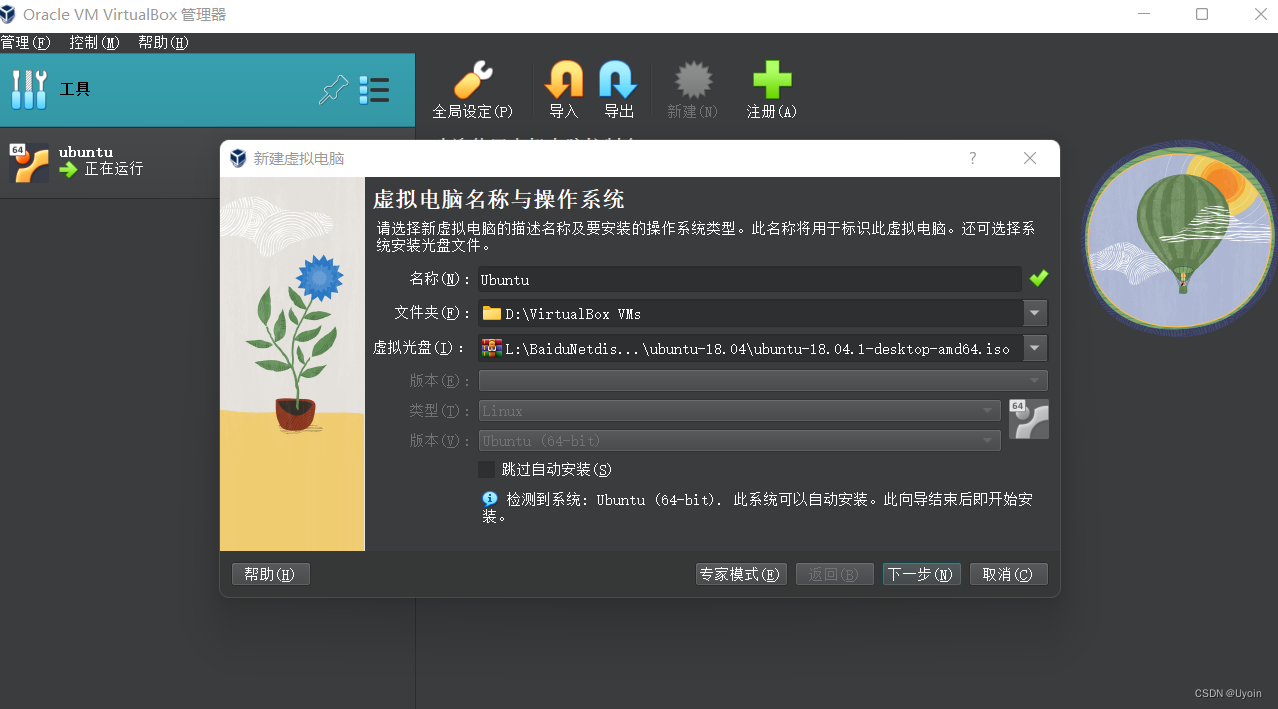
Task: Click the Export (导出) appliance icon
Action: click(618, 80)
